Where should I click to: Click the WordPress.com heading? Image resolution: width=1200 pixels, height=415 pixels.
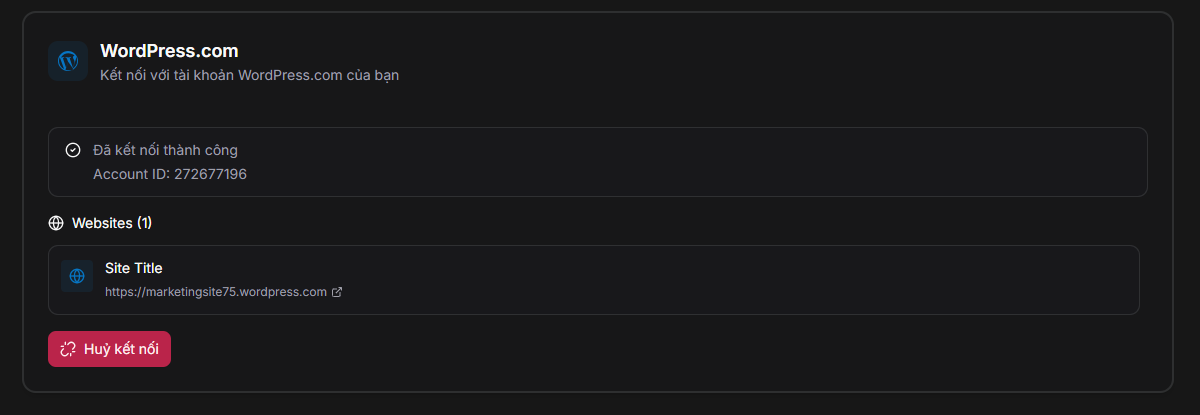tap(169, 51)
